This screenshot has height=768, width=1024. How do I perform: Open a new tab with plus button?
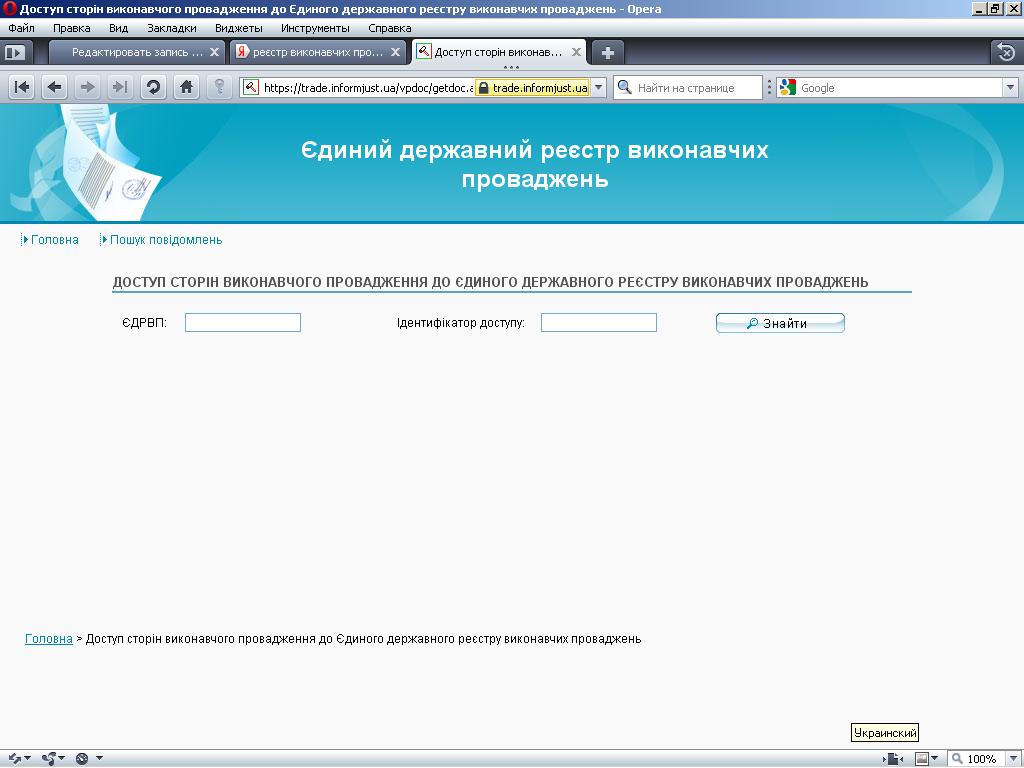pos(608,52)
